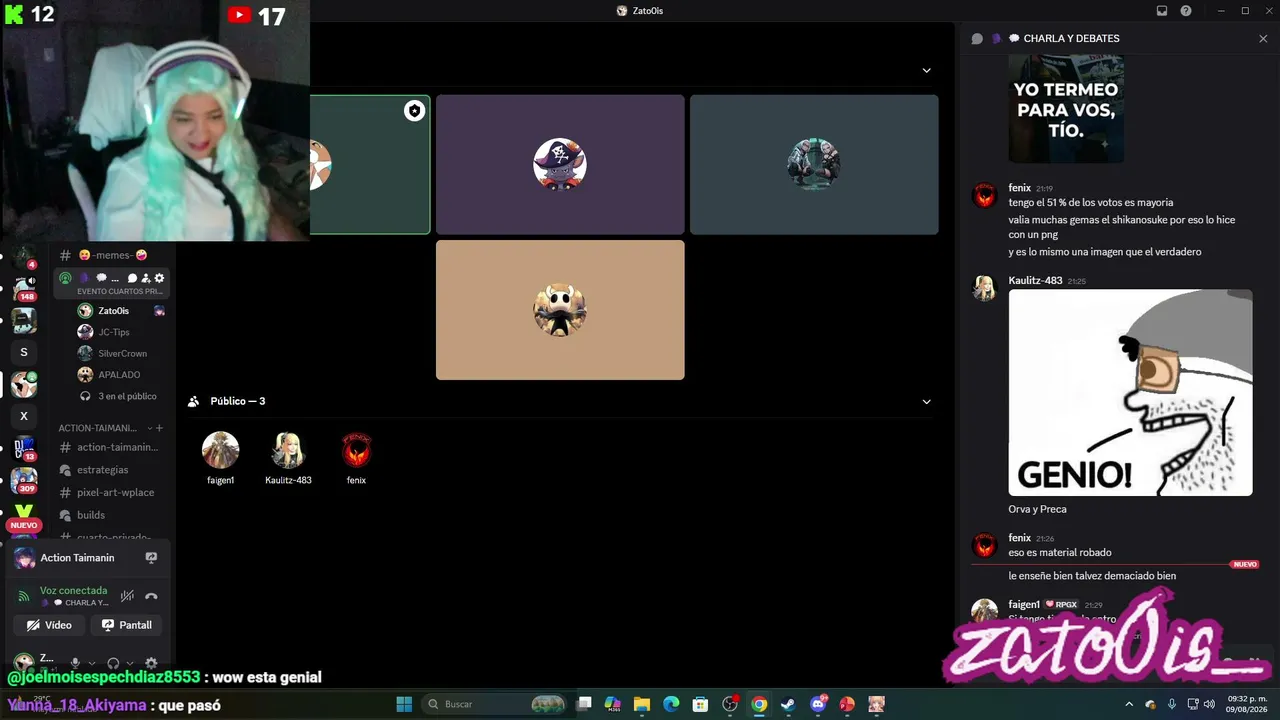
Task: Click the Action Taimanin activity entry
Action: pos(78,558)
